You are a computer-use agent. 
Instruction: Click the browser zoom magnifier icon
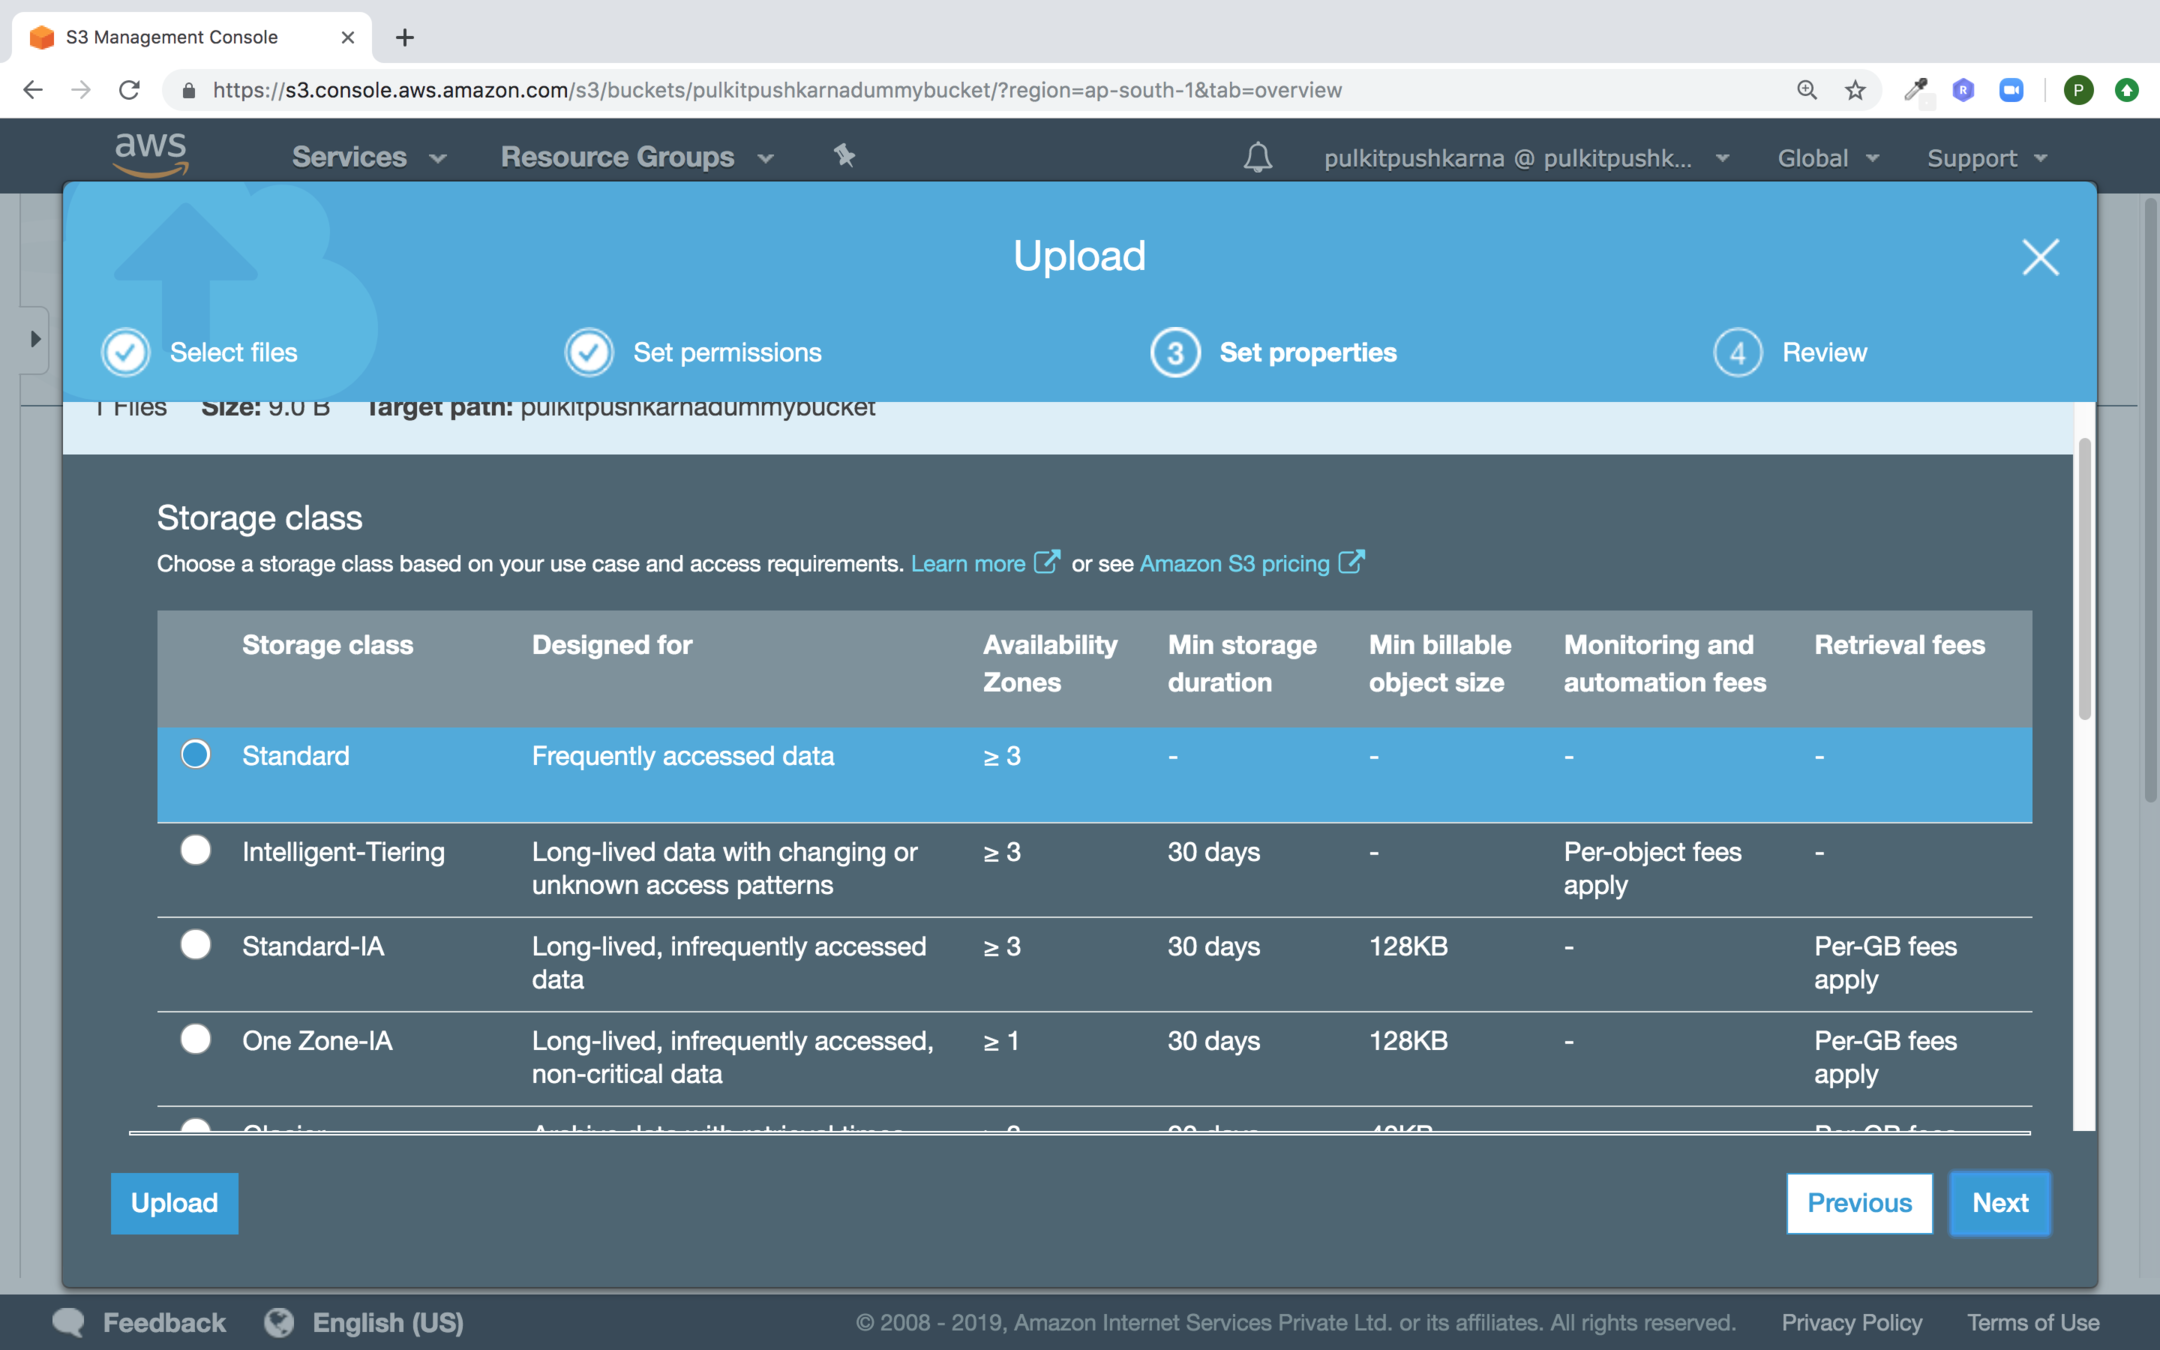point(1806,90)
